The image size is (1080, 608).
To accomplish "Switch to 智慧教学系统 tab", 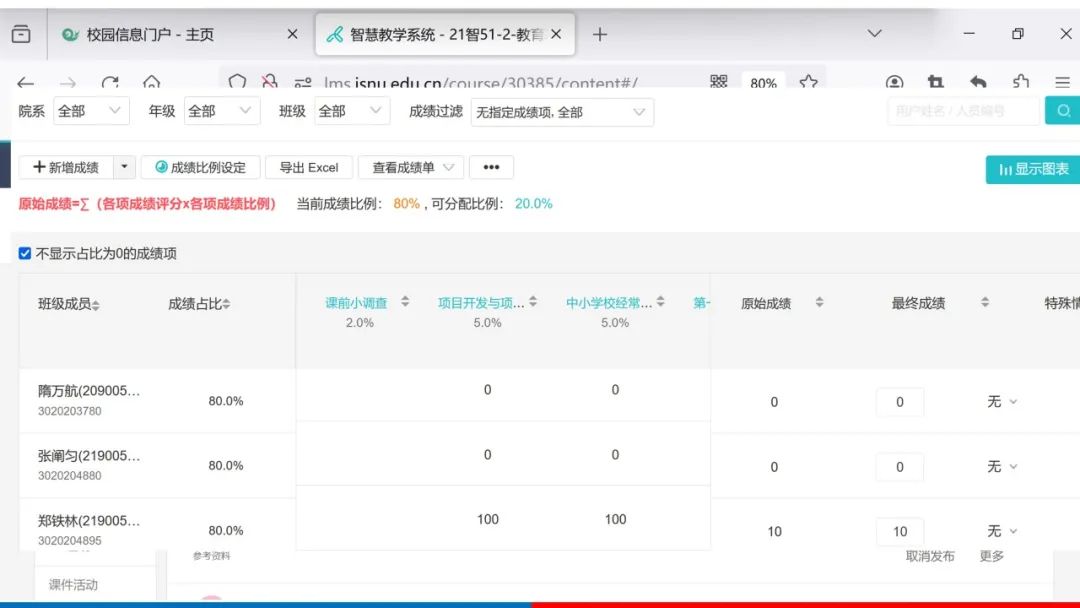I will click(444, 34).
